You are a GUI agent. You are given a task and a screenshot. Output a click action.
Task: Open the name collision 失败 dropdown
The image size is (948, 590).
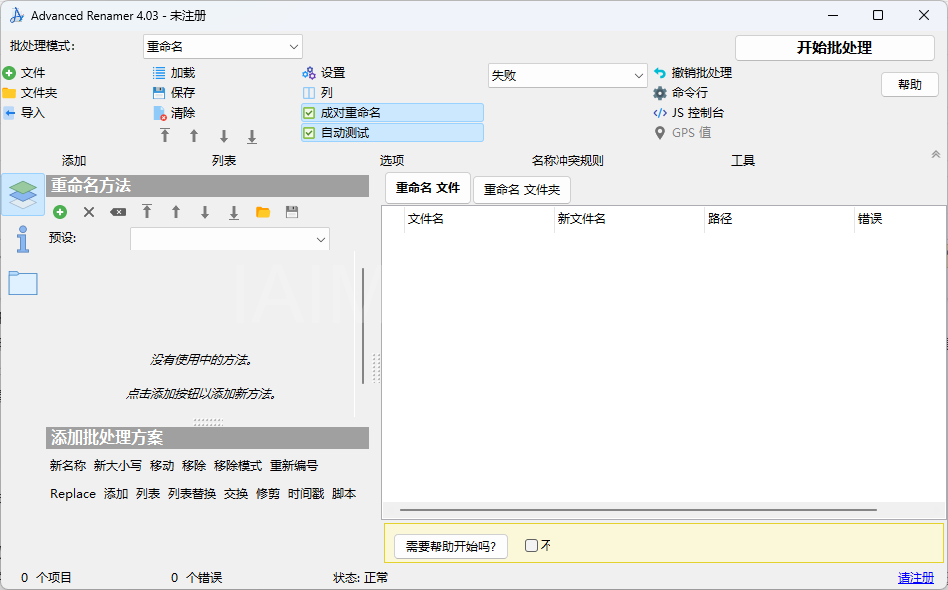pyautogui.click(x=568, y=76)
